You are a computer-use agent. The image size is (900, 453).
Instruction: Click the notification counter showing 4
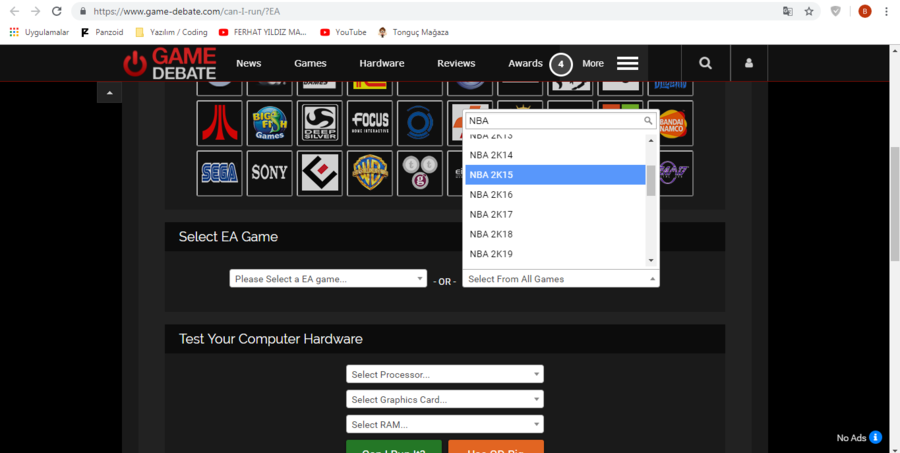pyautogui.click(x=561, y=64)
